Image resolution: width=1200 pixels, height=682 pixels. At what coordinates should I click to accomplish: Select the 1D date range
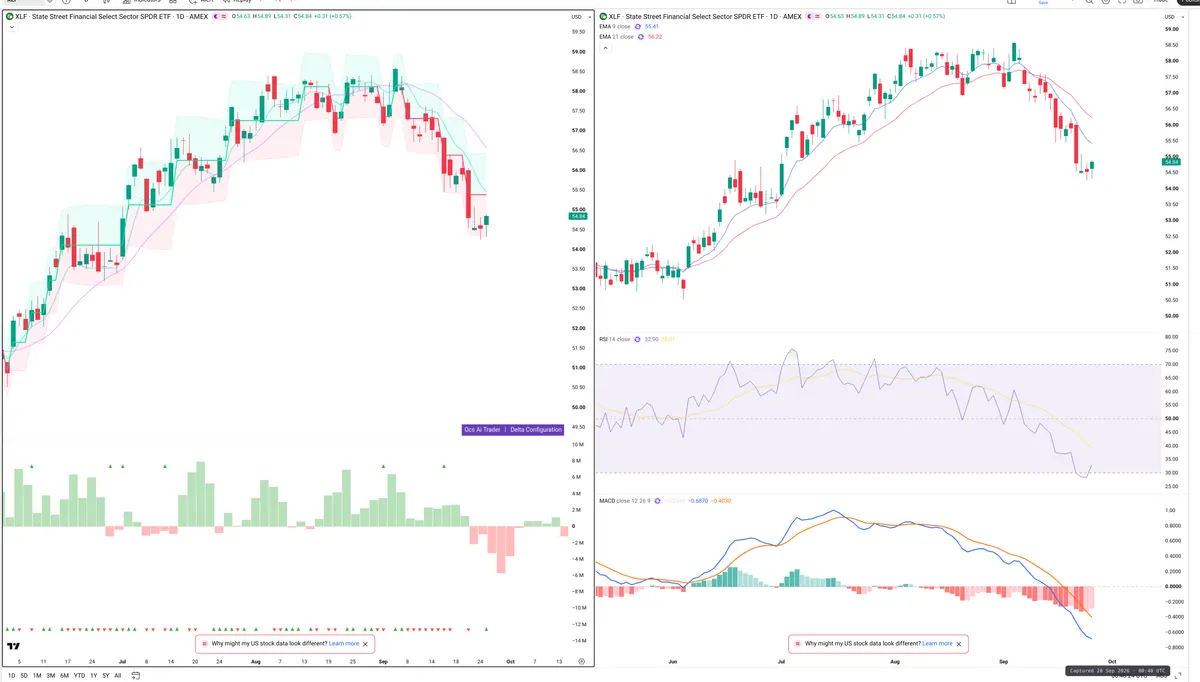coord(12,676)
